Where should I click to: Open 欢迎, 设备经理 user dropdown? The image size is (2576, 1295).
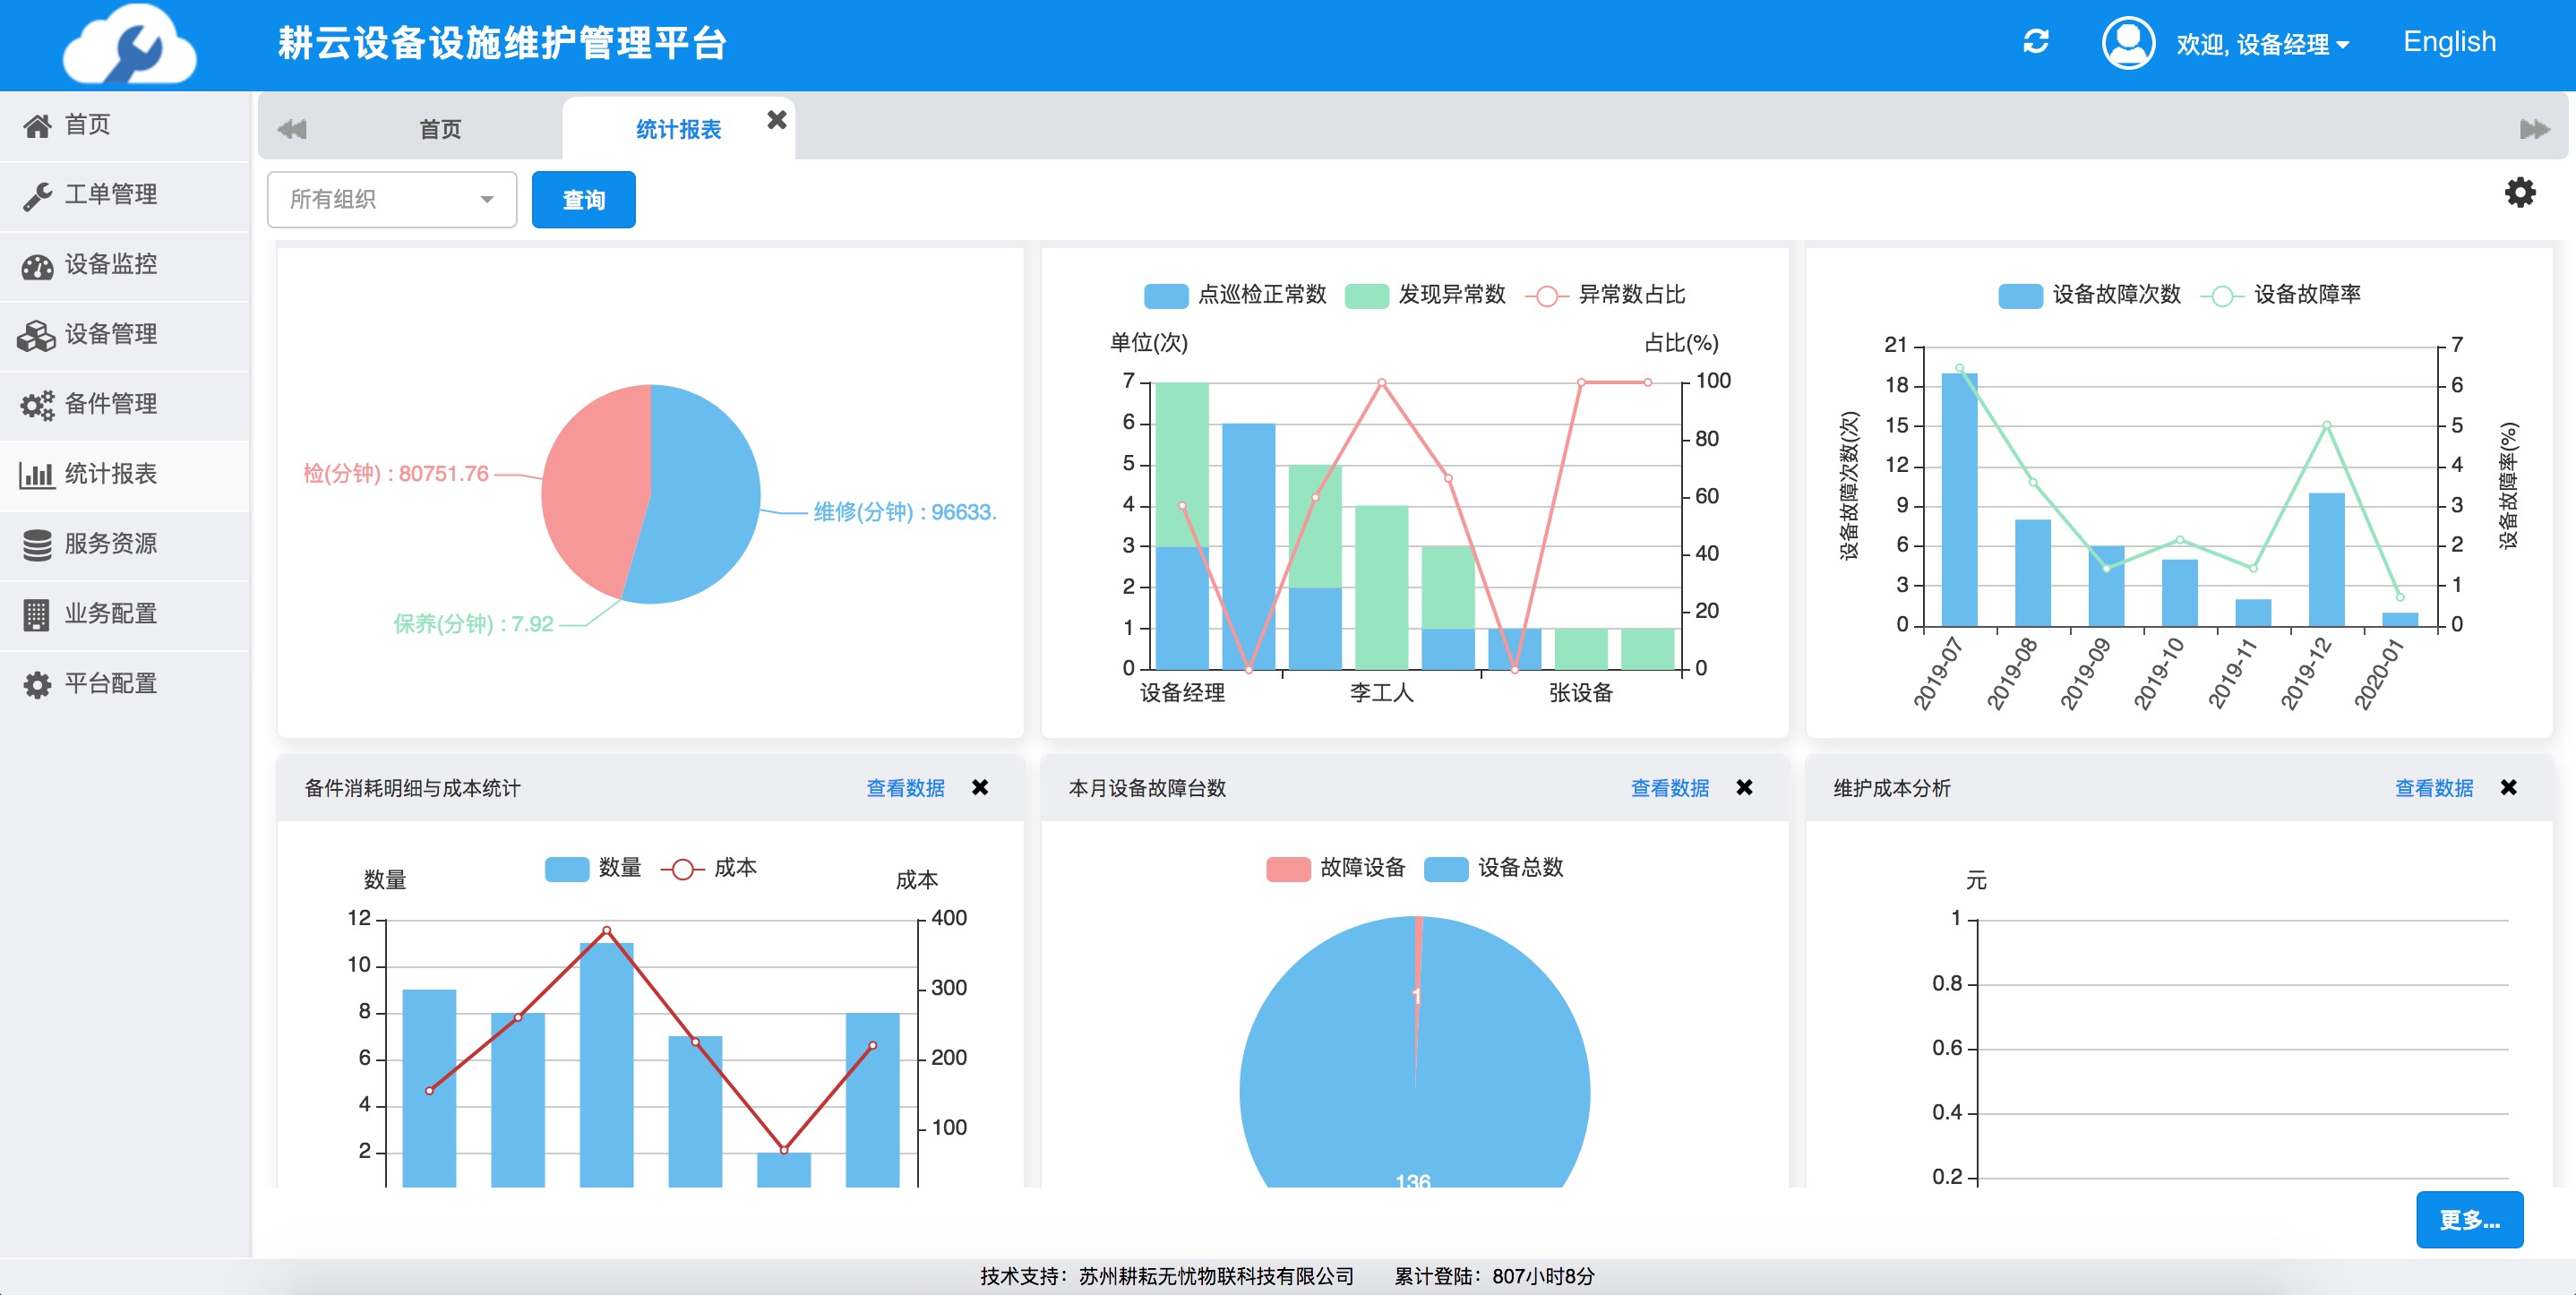2262,44
